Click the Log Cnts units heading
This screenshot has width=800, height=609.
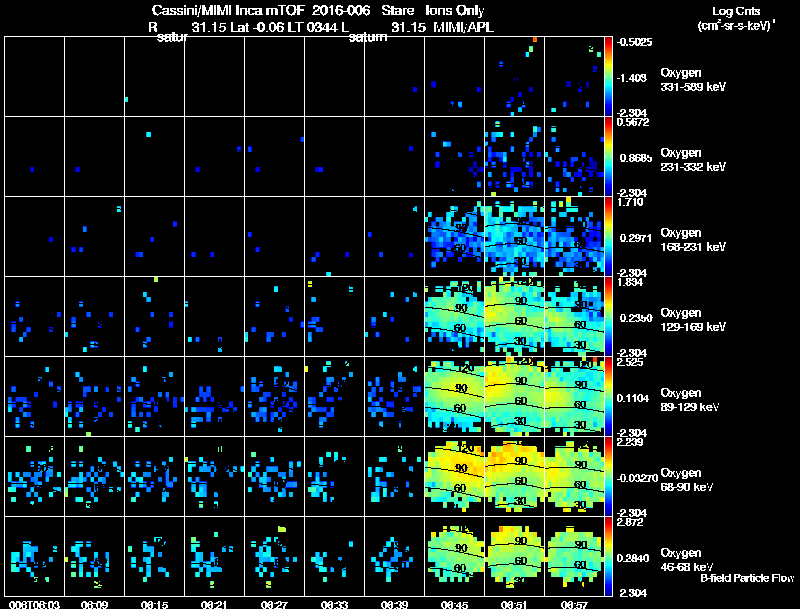click(736, 18)
